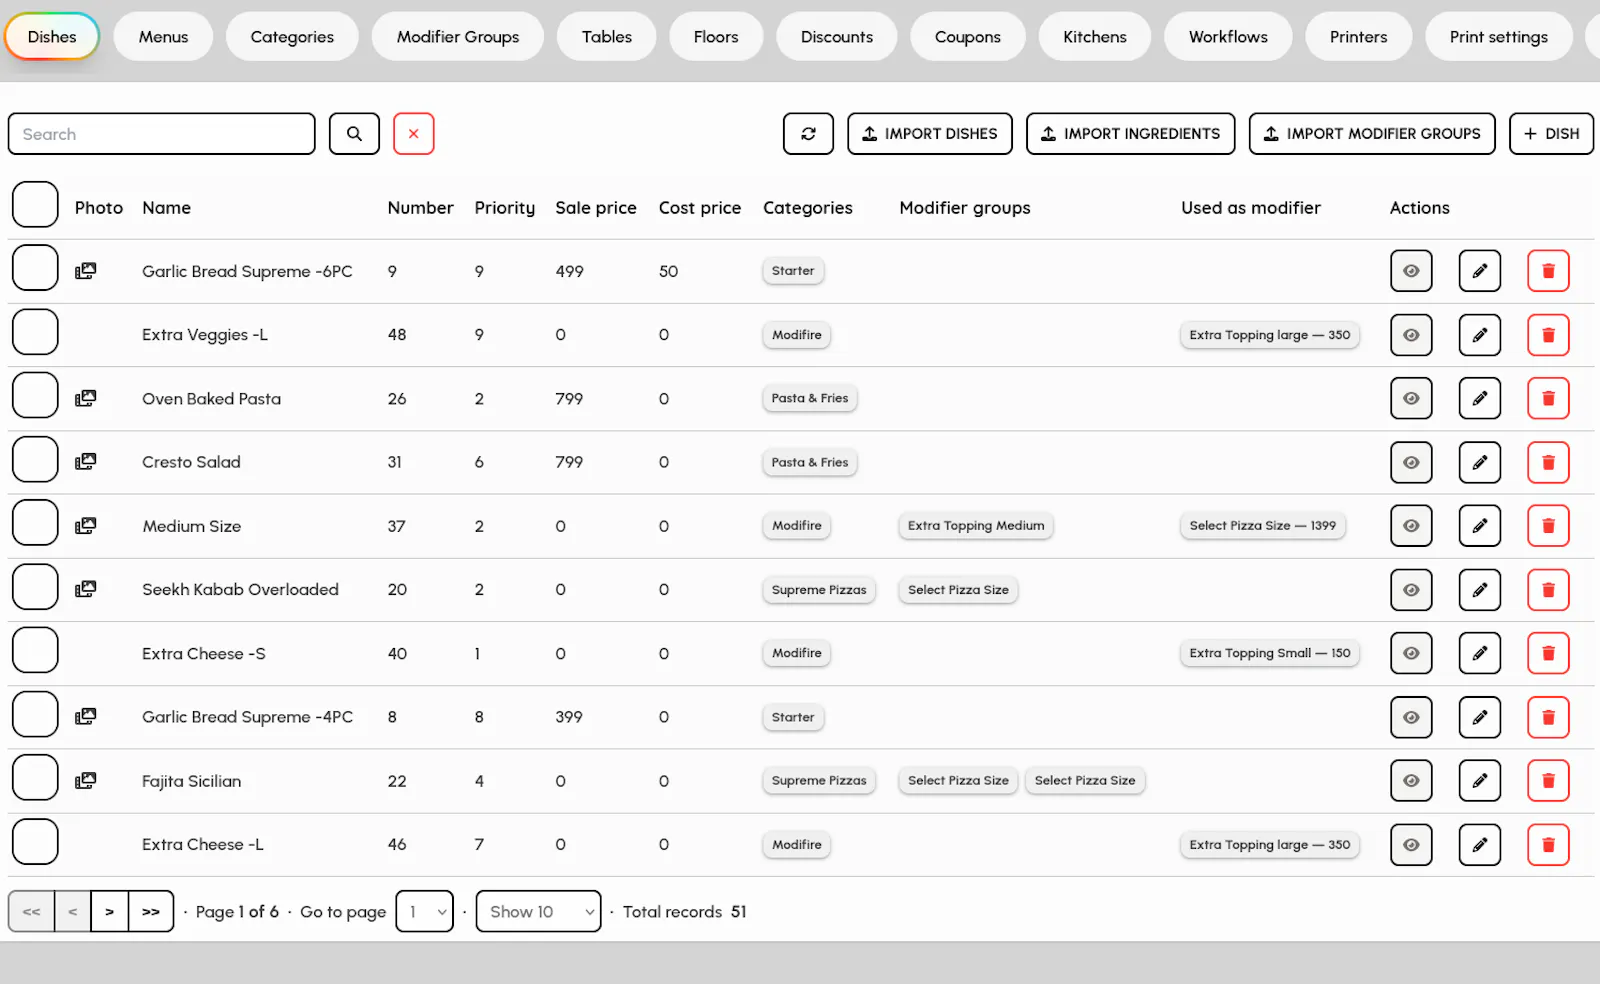
Task: Click the Sale price column header
Action: point(596,208)
